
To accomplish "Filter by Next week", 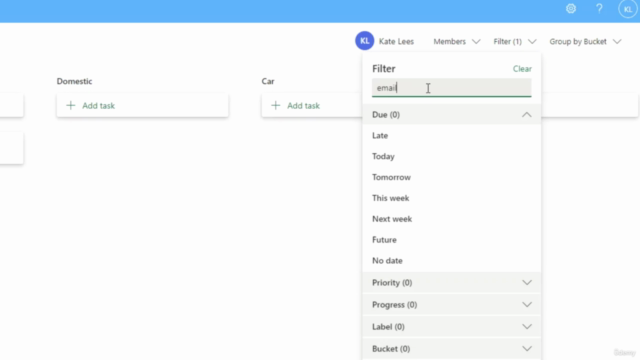I will pos(392,219).
